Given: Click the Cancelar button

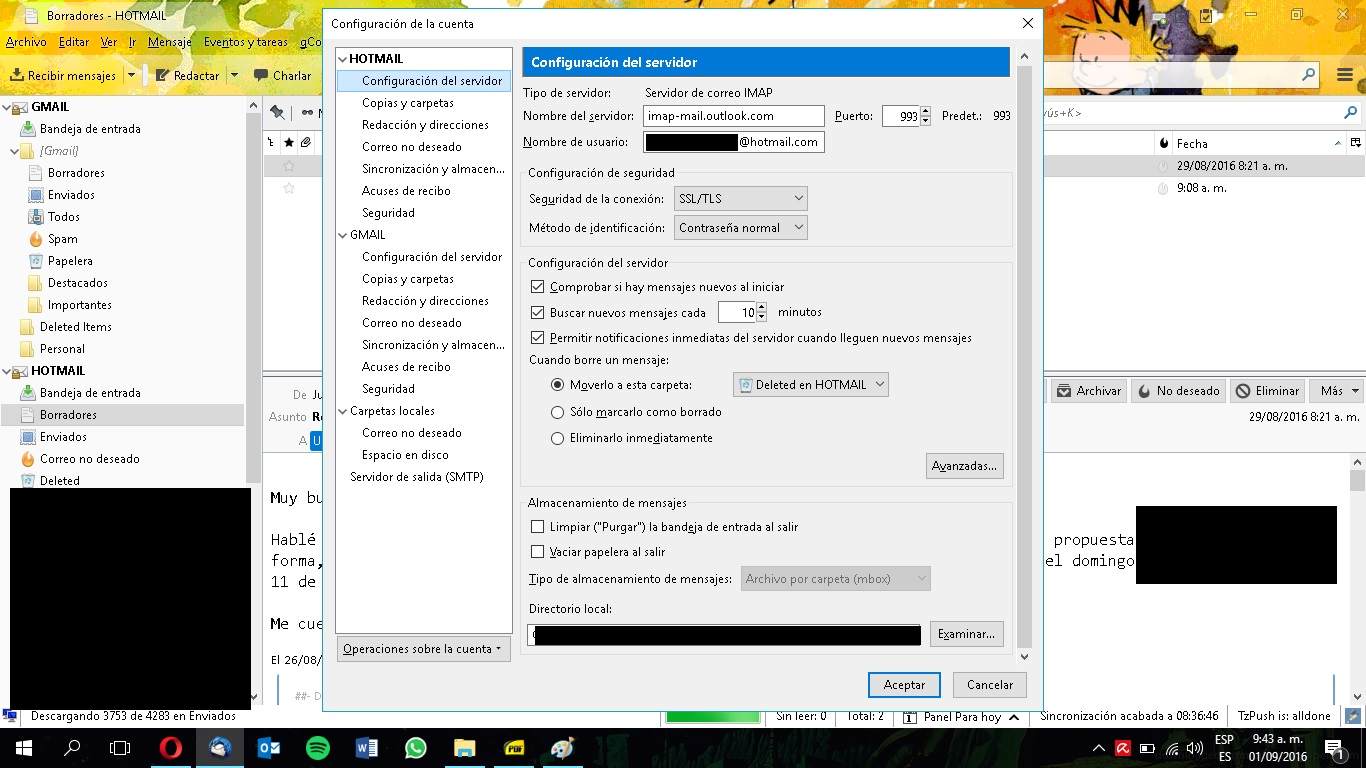Looking at the screenshot, I should (x=990, y=685).
